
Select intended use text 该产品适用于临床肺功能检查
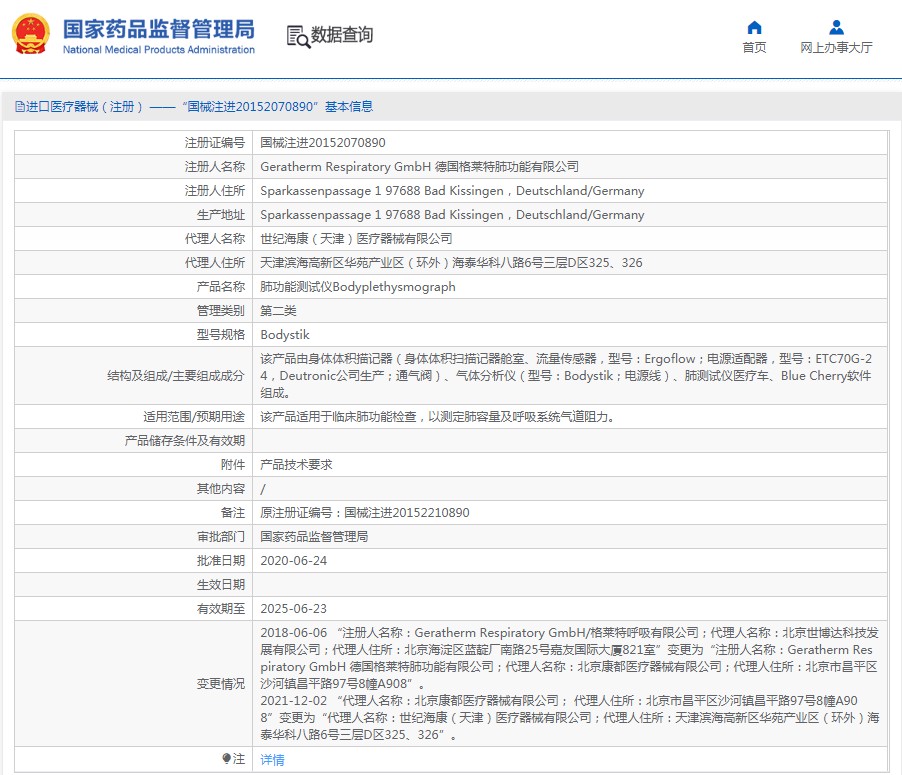(x=438, y=417)
